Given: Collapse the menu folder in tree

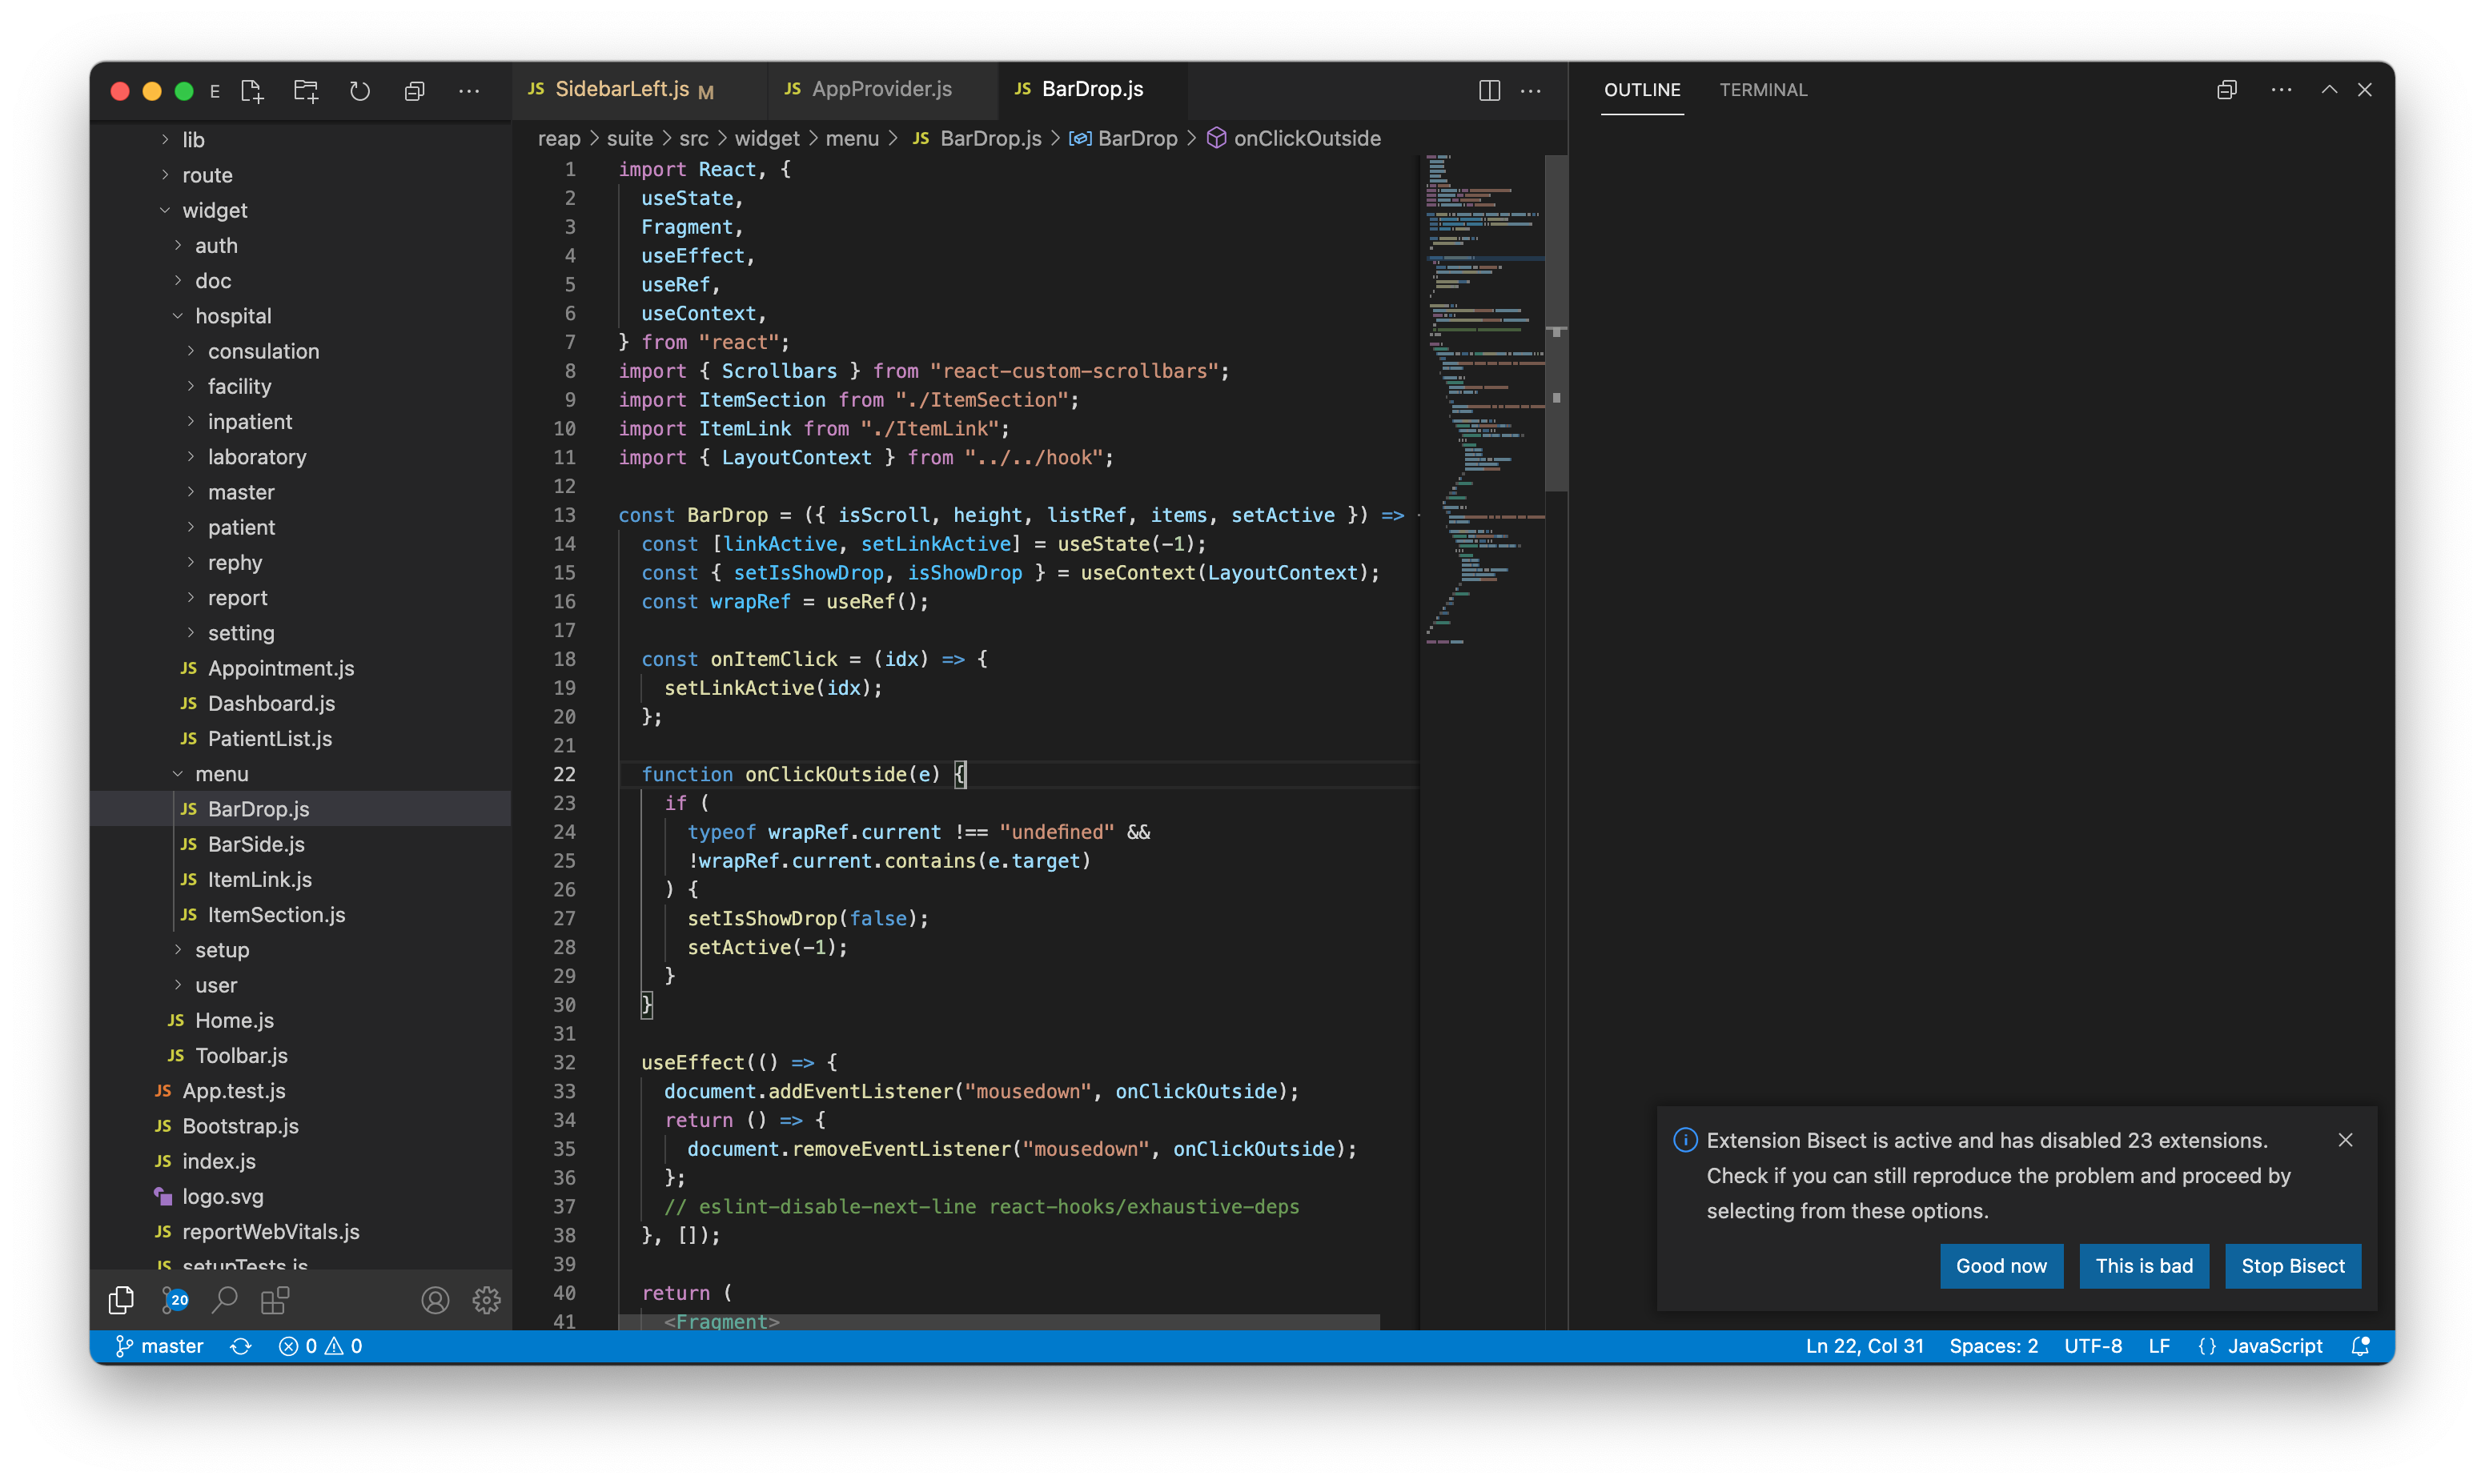Looking at the screenshot, I should click(x=222, y=774).
